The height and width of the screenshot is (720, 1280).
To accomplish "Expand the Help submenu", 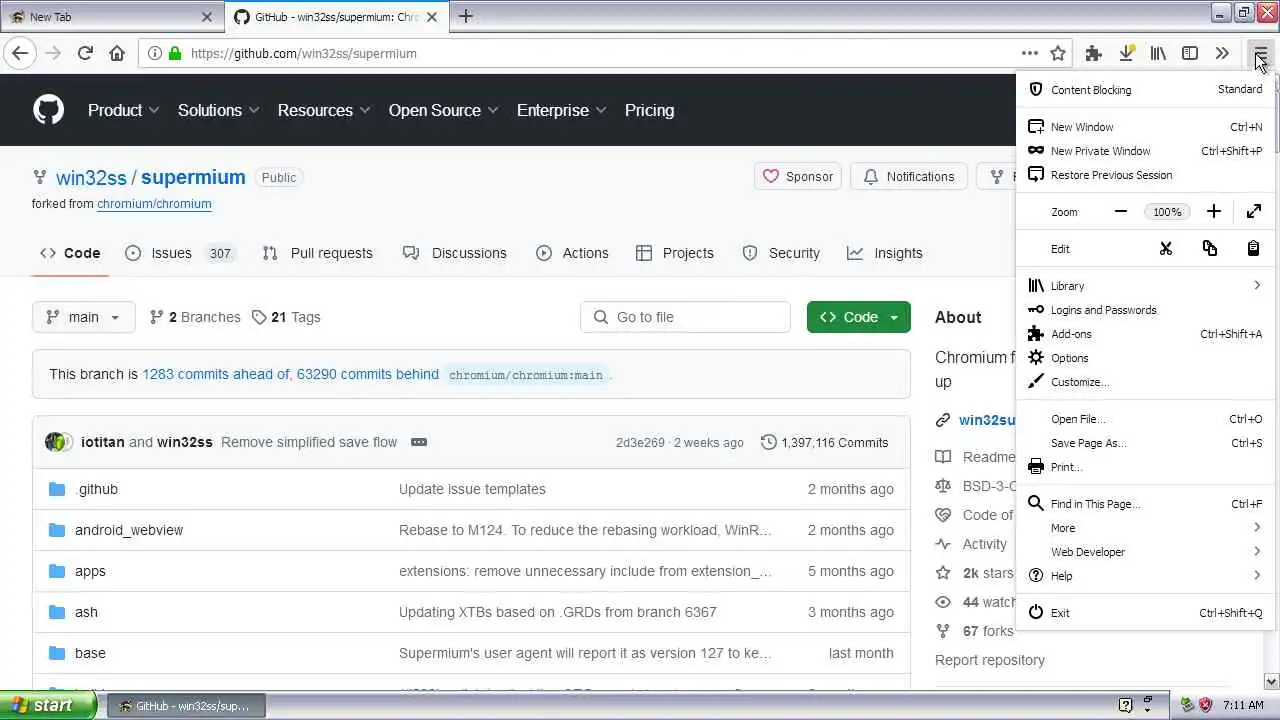I will click(1145, 575).
